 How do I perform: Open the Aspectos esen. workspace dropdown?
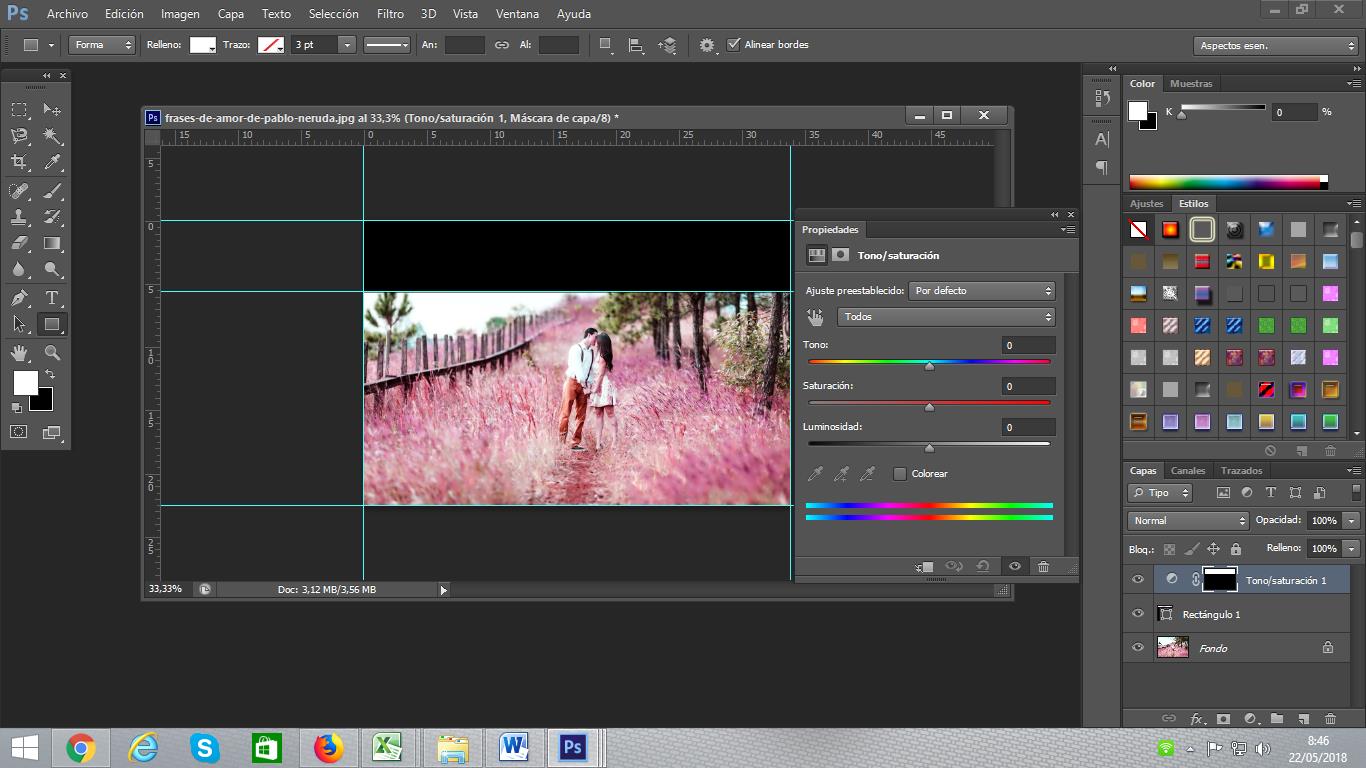click(1275, 46)
